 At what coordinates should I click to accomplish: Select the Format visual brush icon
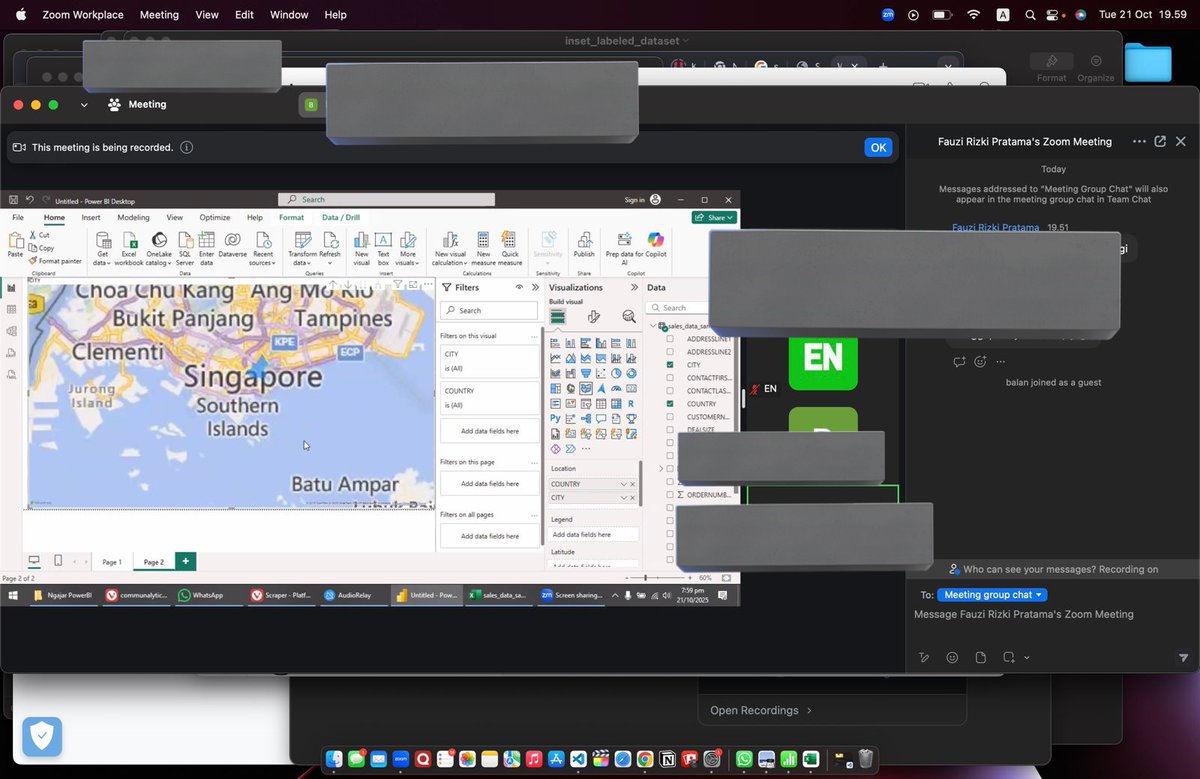click(x=594, y=316)
